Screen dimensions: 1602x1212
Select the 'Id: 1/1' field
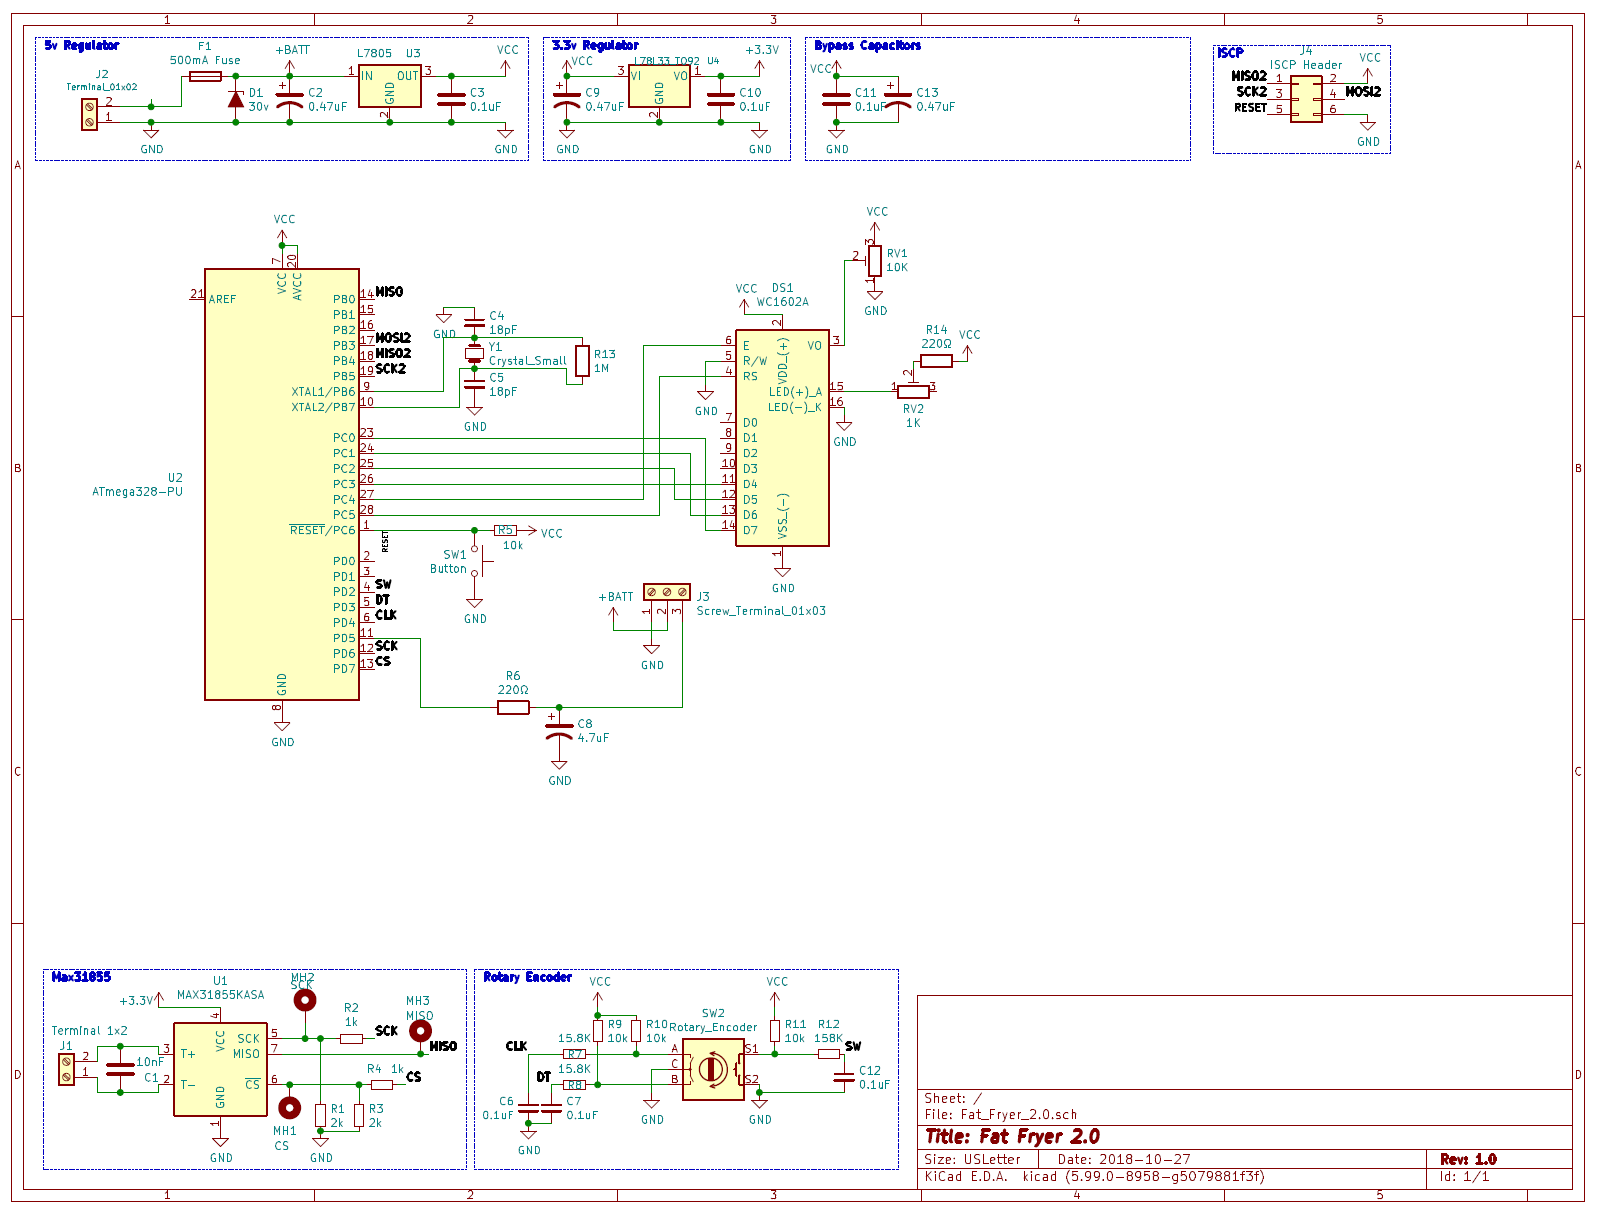pos(1464,1176)
